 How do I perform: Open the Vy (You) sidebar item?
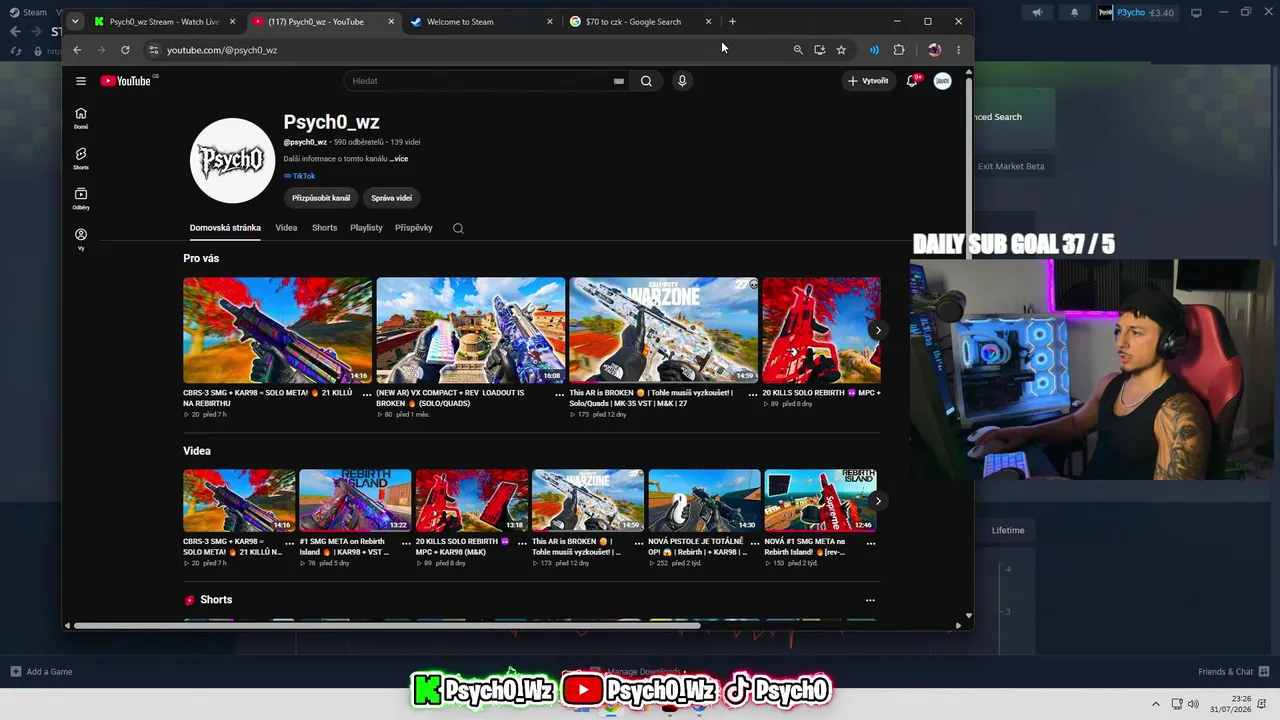pyautogui.click(x=81, y=239)
